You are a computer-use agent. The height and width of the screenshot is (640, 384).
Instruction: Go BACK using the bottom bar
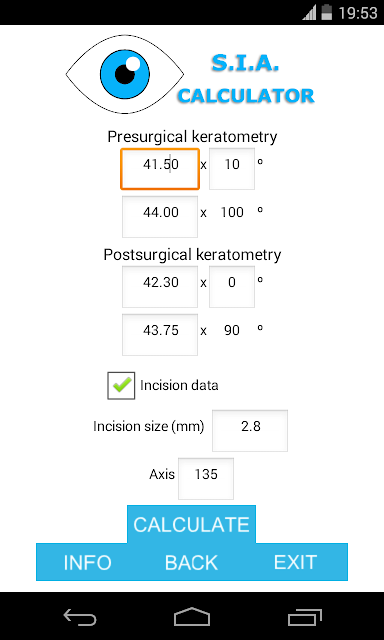coord(191,562)
